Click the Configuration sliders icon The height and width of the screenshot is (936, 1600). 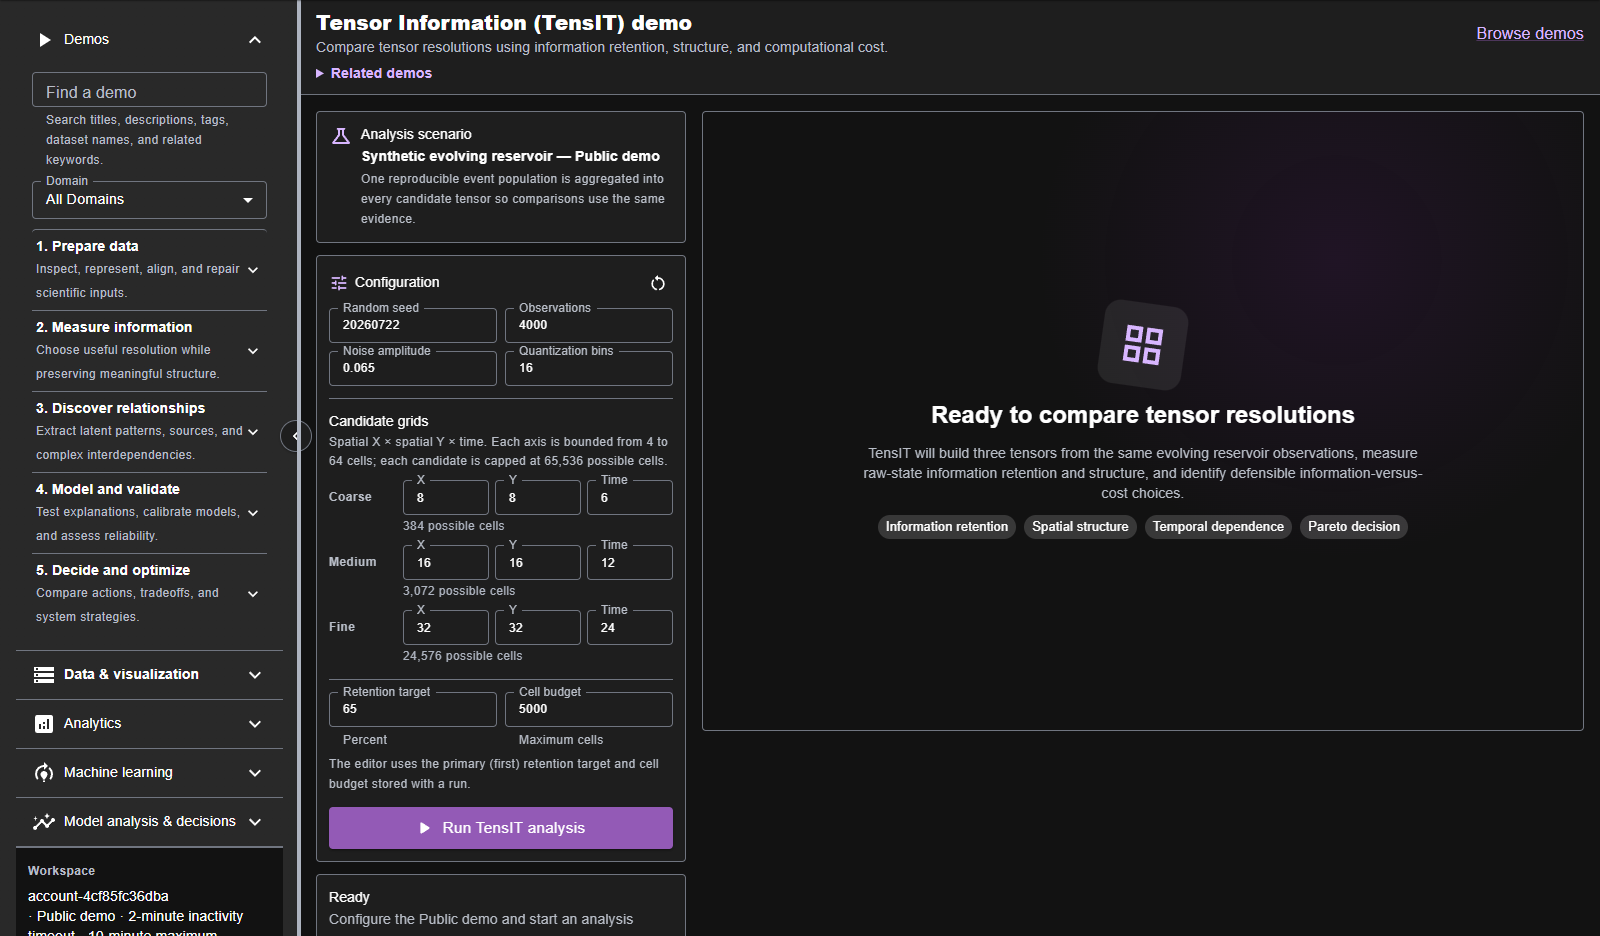click(x=339, y=283)
